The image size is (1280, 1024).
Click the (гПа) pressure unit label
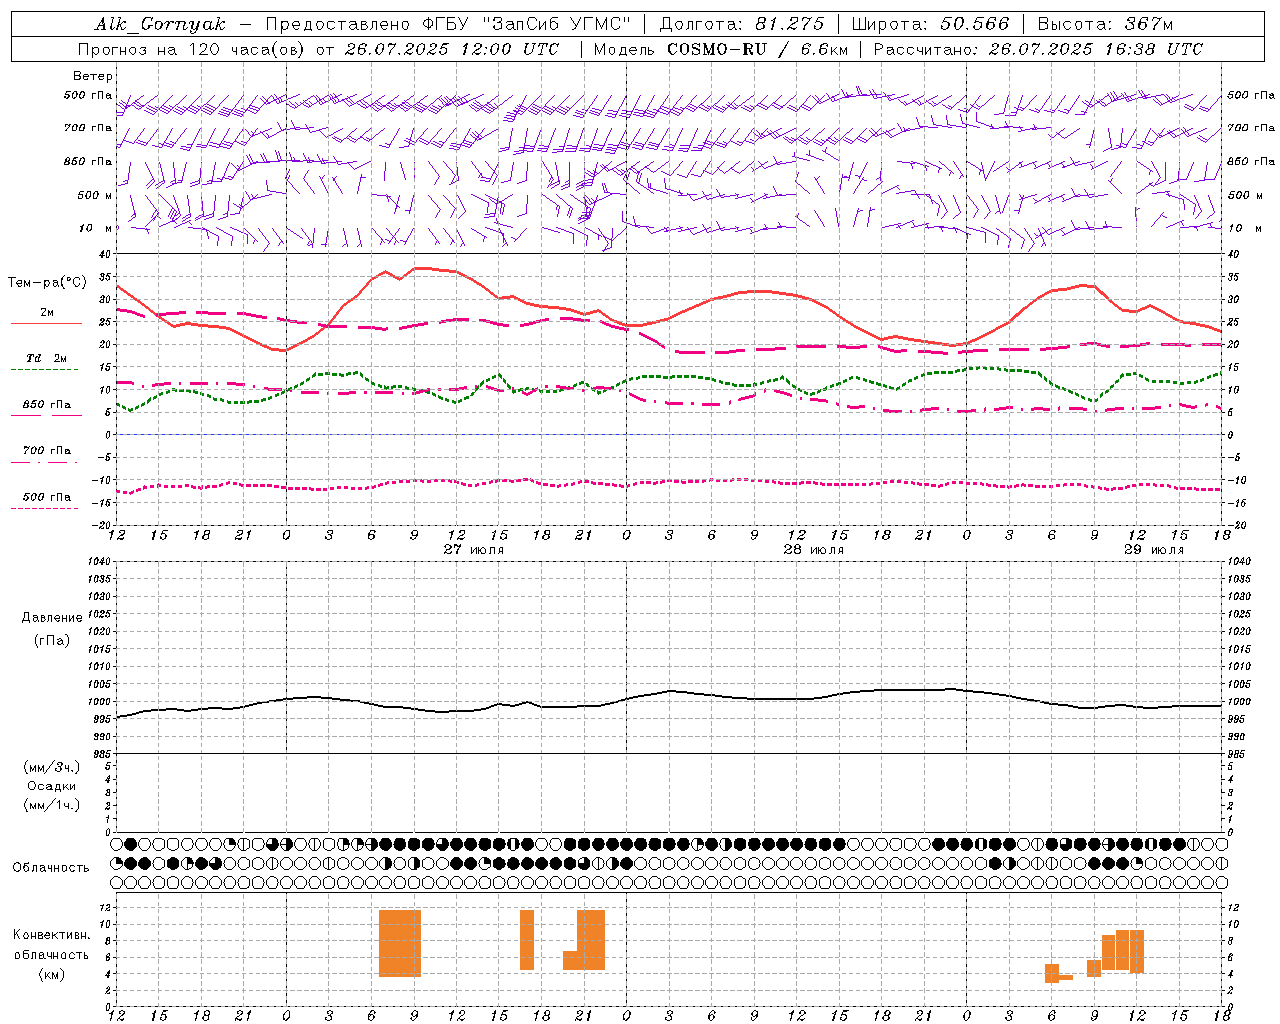(x=52, y=640)
